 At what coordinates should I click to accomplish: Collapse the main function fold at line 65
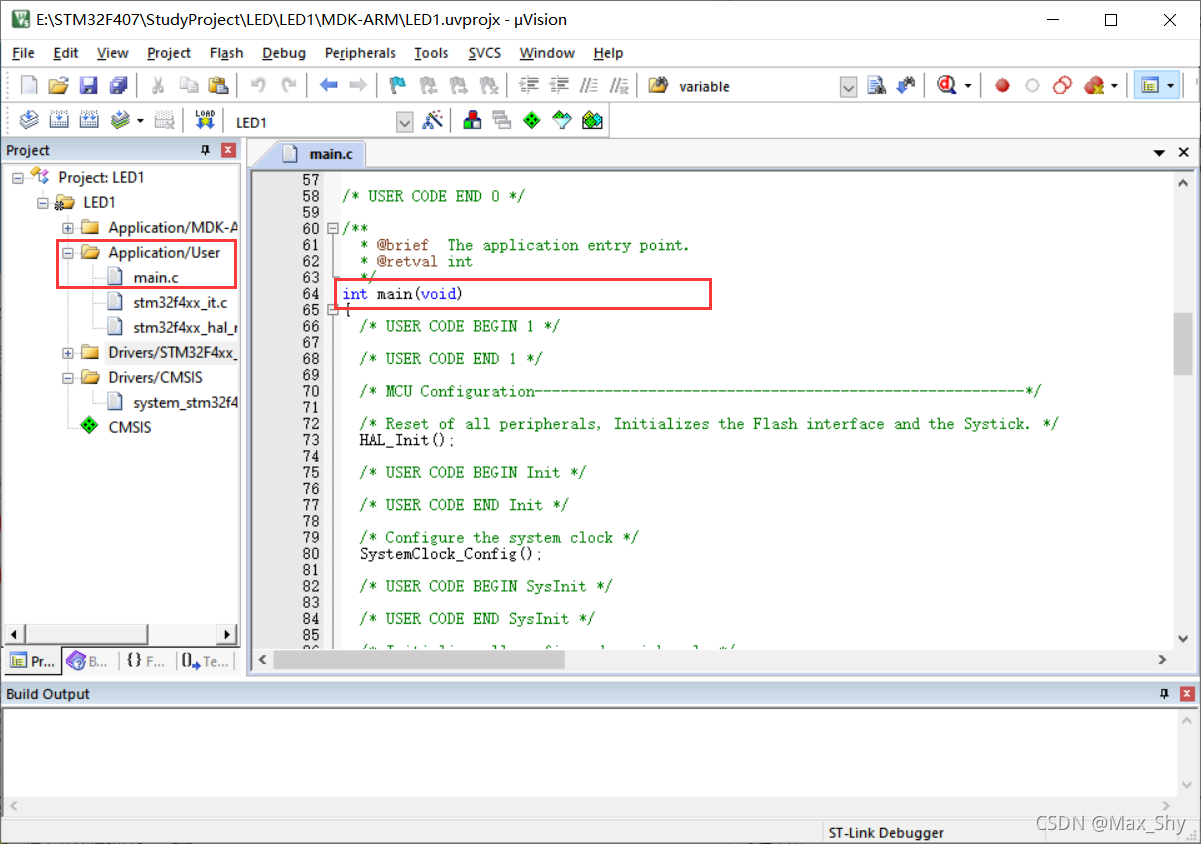[x=333, y=310]
